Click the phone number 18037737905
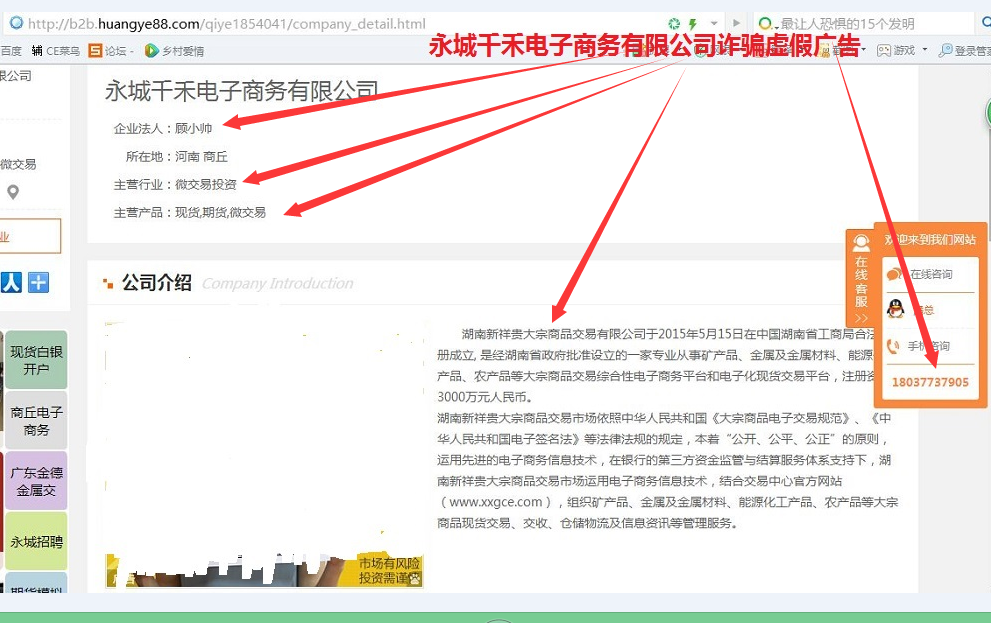The image size is (991, 623). 930,382
